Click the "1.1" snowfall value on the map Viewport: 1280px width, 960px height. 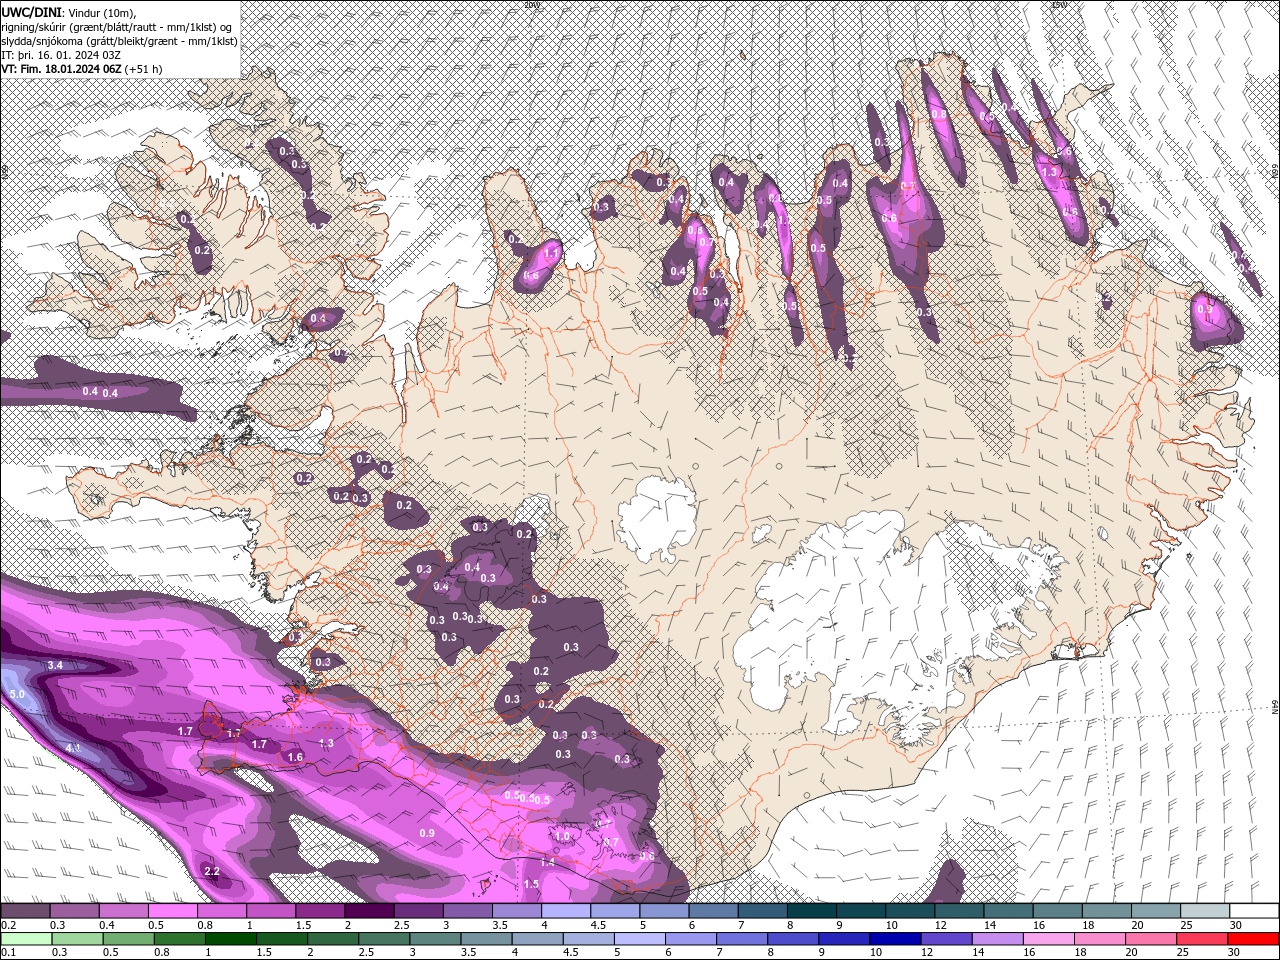tap(550, 255)
